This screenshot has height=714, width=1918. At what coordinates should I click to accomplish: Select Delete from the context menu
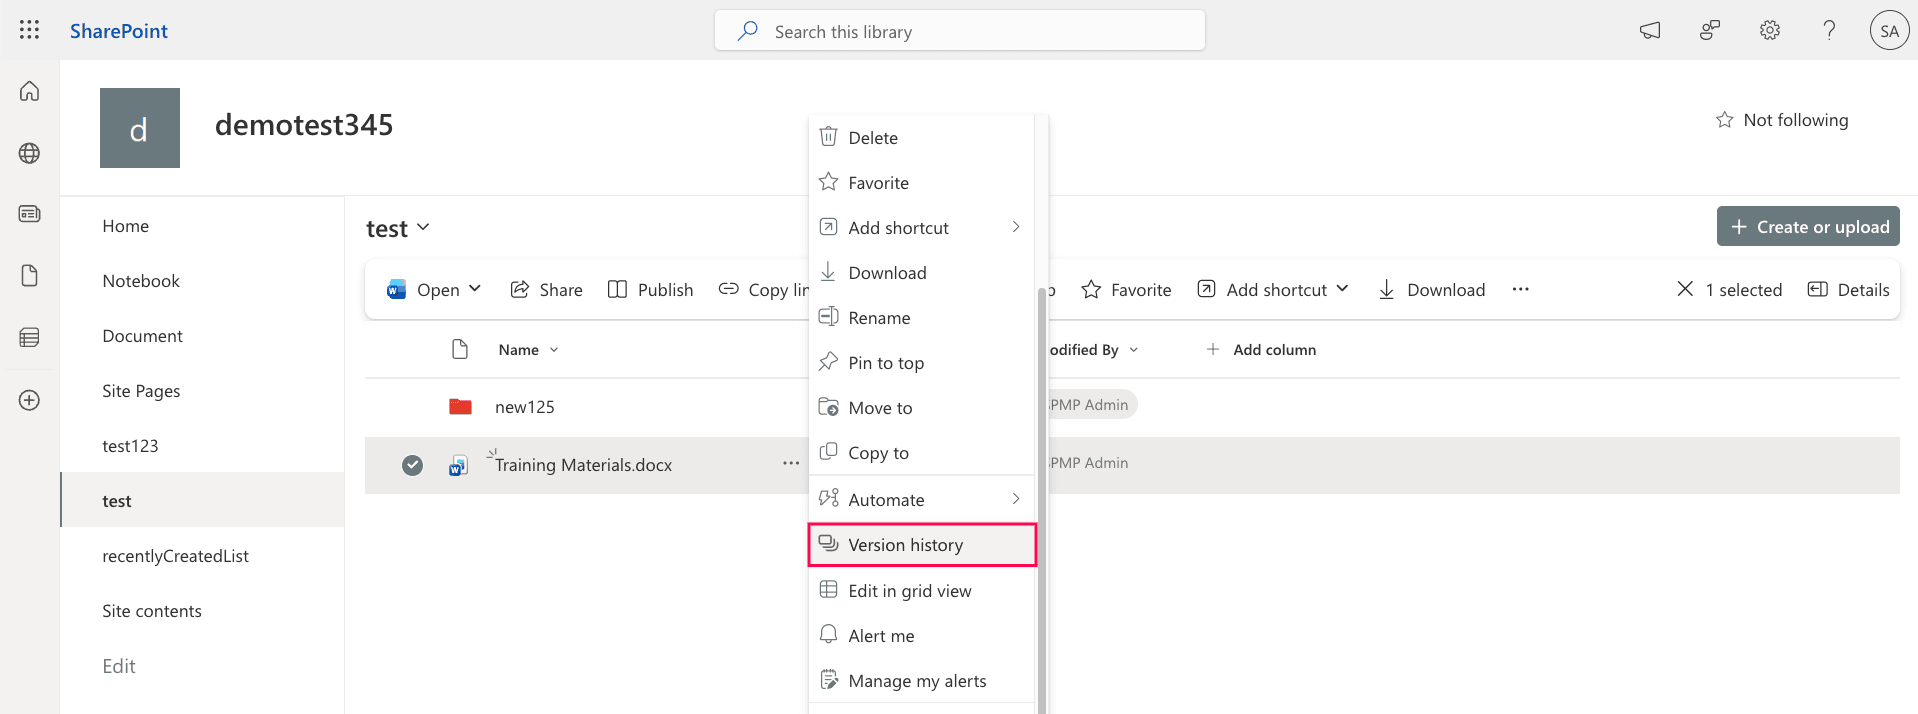921,138
